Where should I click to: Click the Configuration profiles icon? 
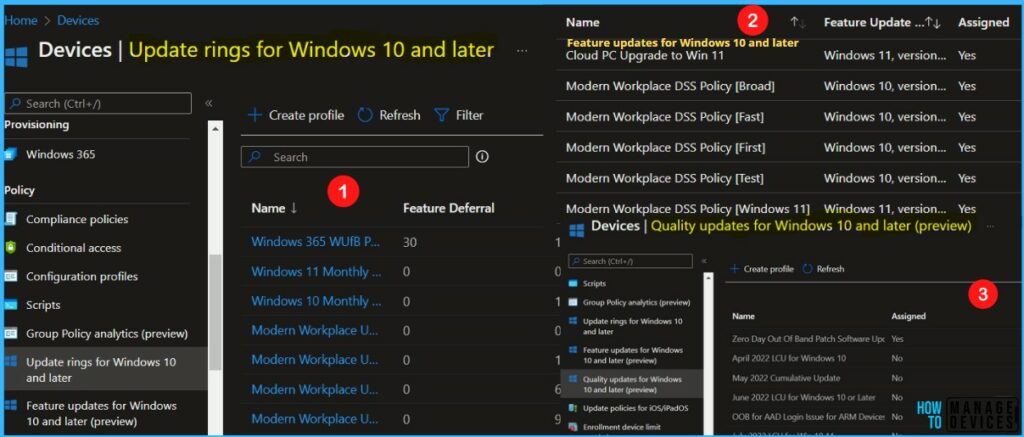pyautogui.click(x=10, y=276)
